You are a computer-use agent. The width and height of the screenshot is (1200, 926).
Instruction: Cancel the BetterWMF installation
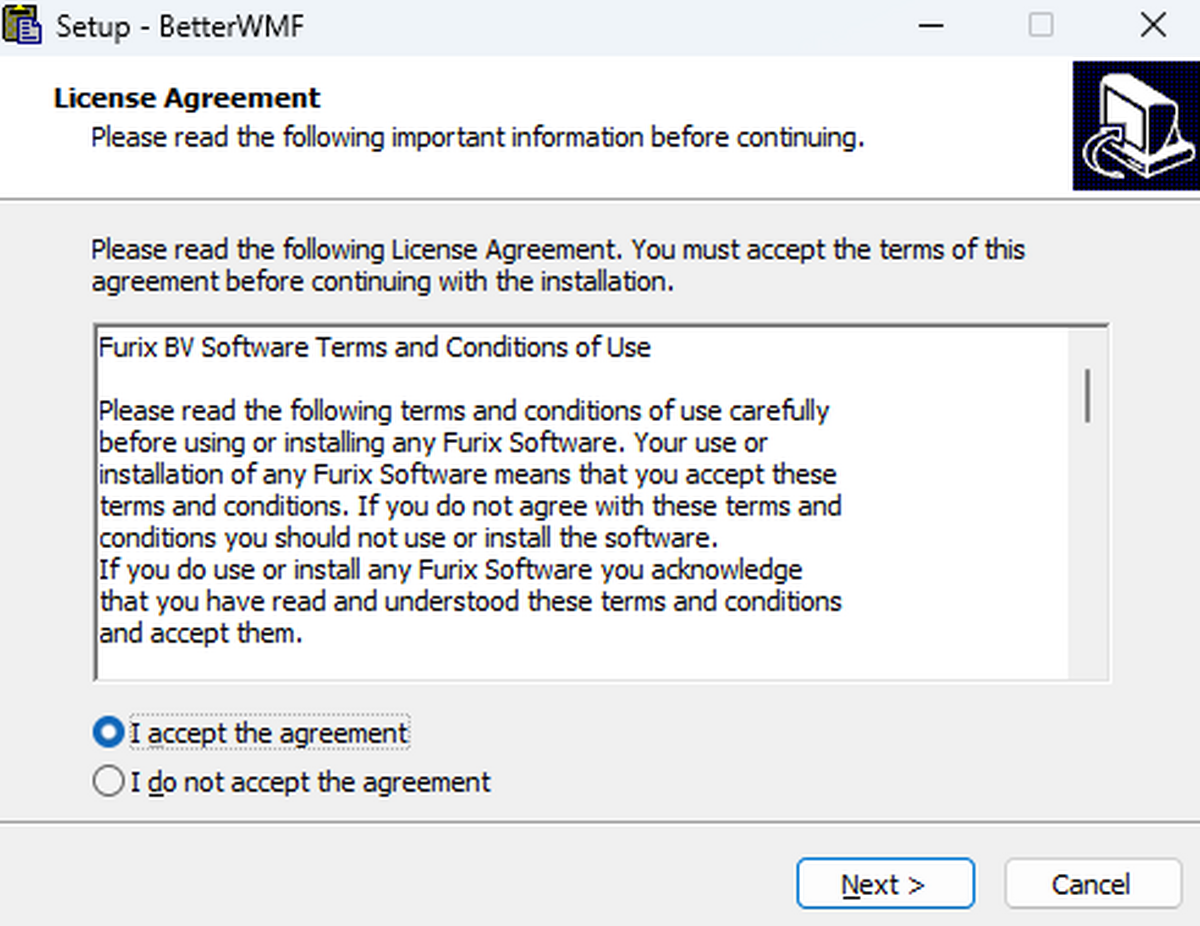[1092, 884]
